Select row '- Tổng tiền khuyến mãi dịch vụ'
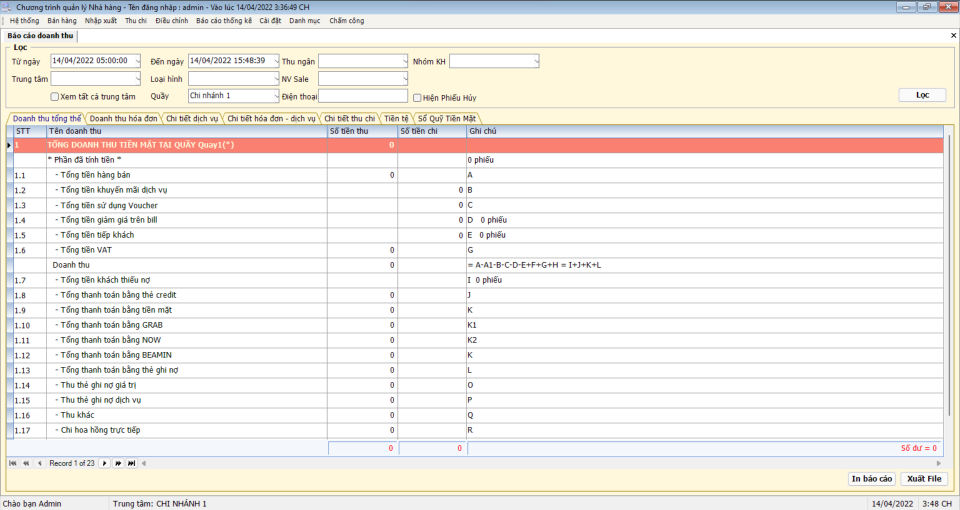This screenshot has width=960, height=510. pyautogui.click(x=478, y=190)
